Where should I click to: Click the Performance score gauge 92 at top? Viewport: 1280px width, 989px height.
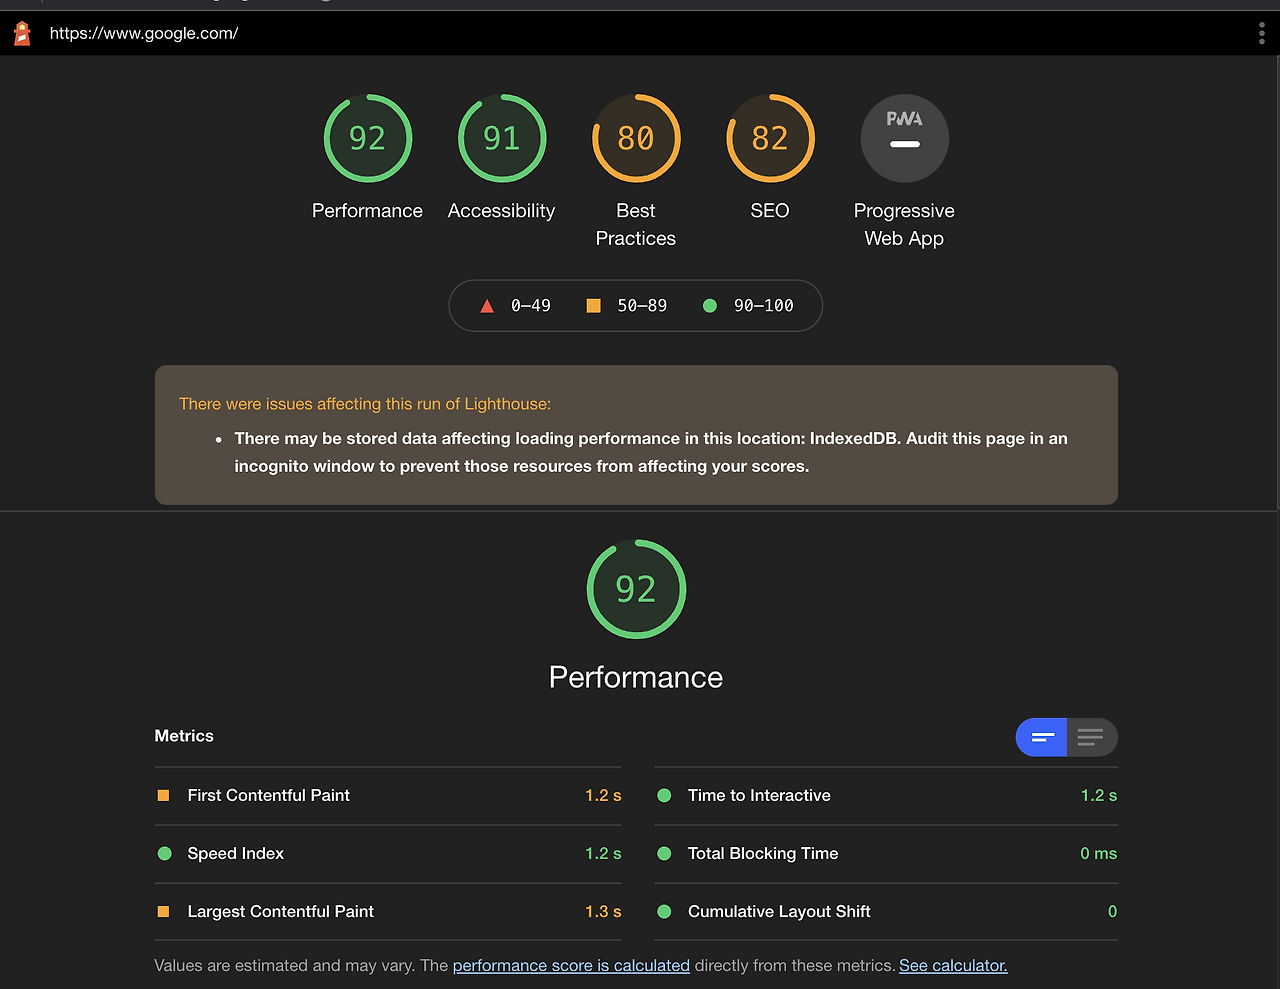[368, 138]
